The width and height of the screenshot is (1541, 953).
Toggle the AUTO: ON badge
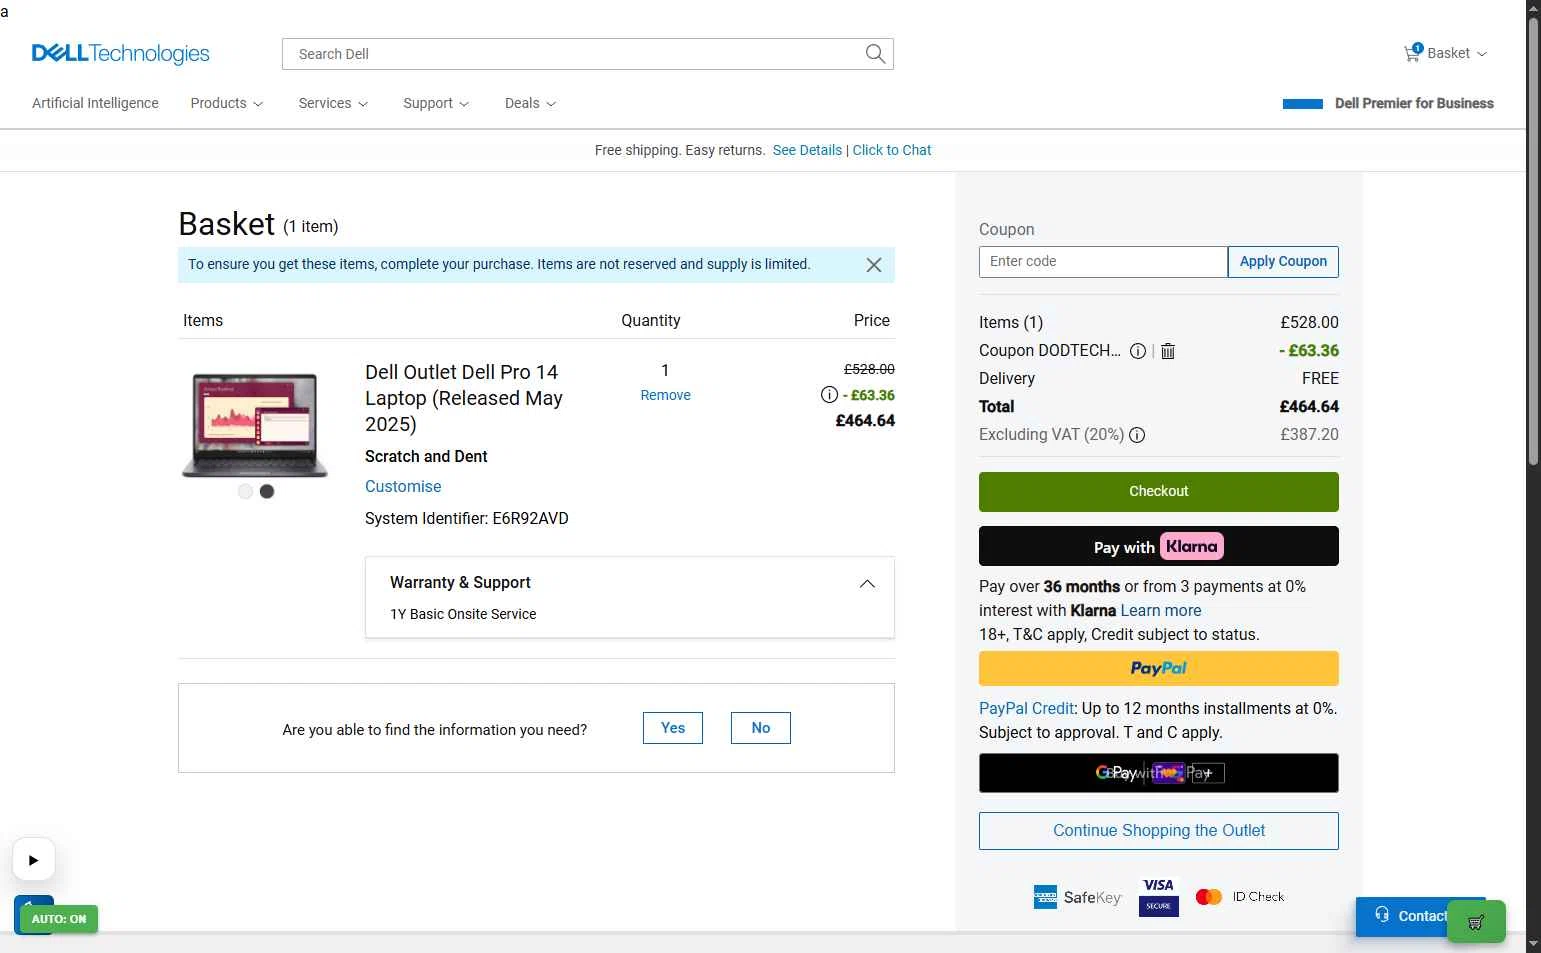59,919
